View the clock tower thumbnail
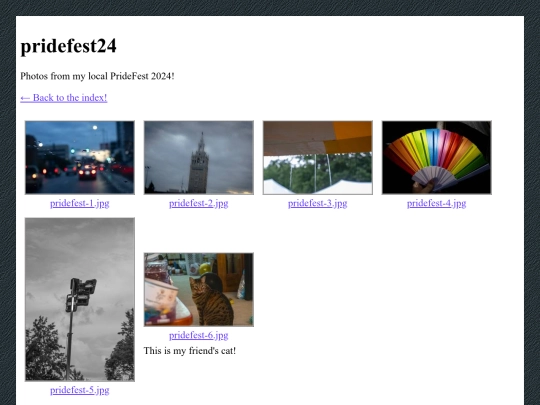This screenshot has height=405, width=540. click(199, 157)
